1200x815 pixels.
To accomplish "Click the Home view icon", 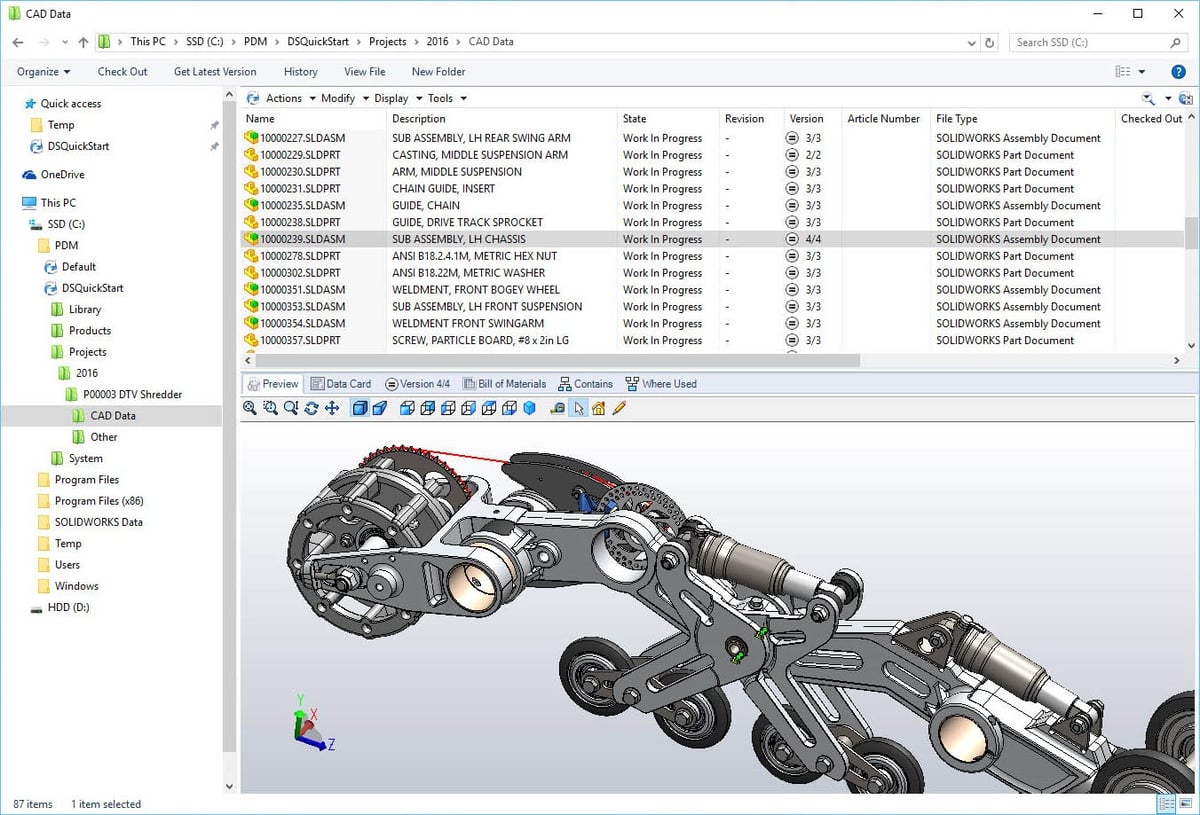I will click(x=597, y=408).
